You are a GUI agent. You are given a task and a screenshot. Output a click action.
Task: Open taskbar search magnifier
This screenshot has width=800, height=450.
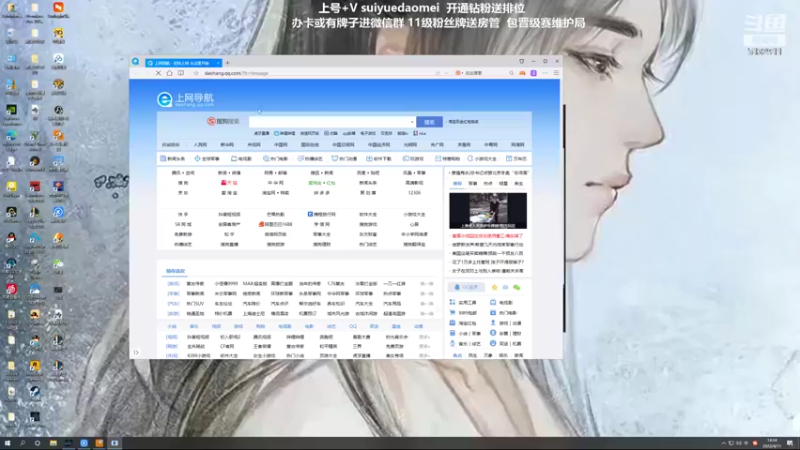pyautogui.click(x=22, y=443)
